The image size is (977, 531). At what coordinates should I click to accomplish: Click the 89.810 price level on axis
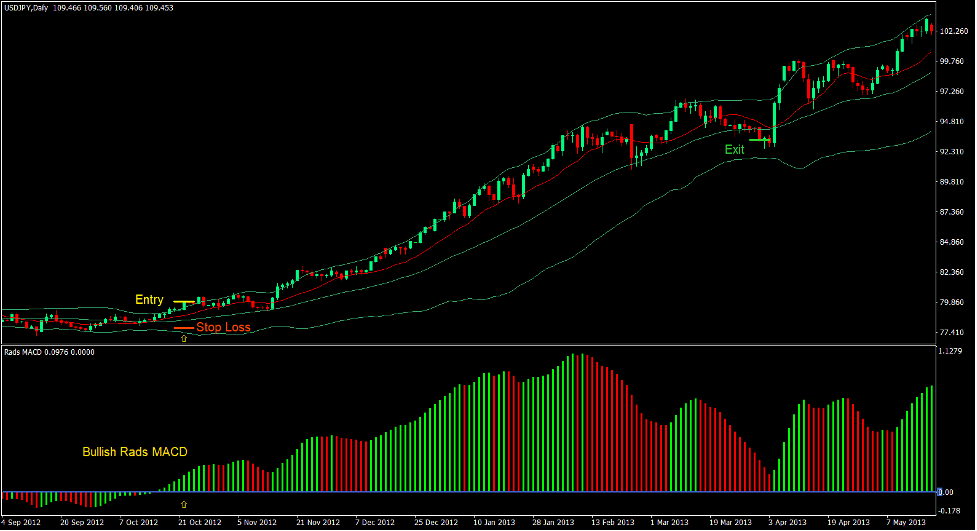coord(953,182)
